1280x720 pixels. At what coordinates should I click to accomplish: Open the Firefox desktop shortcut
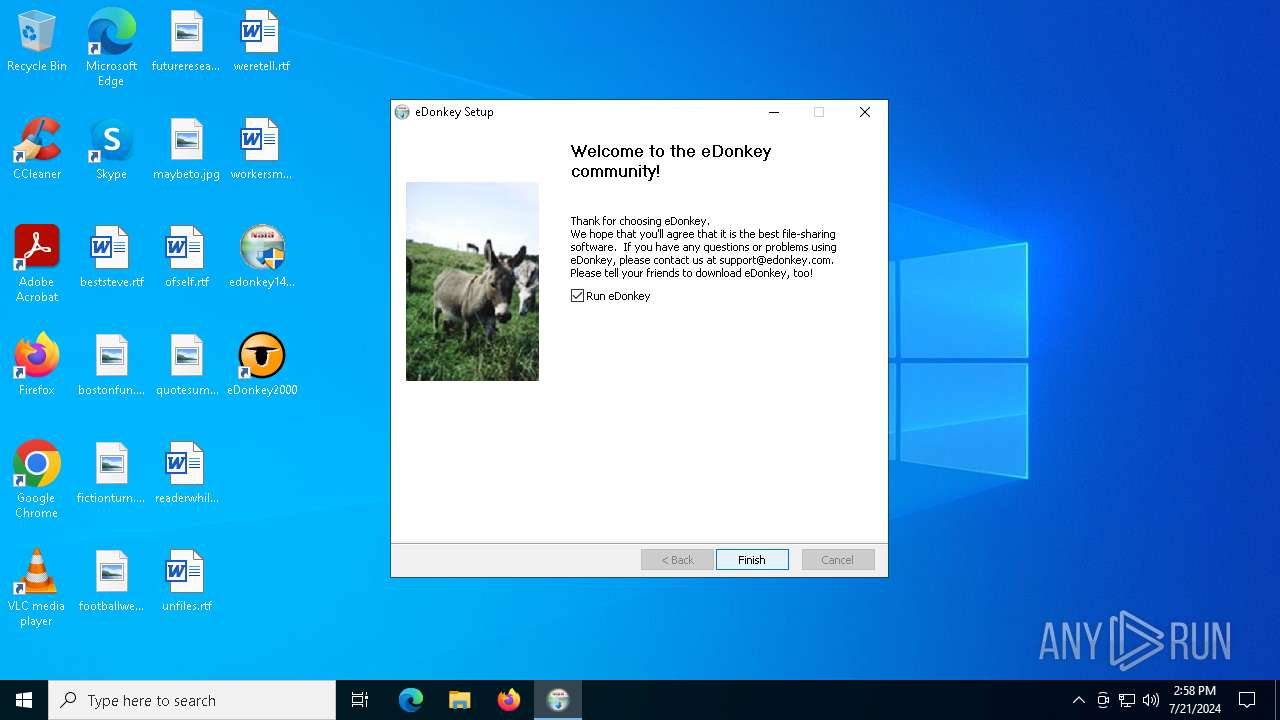click(x=37, y=366)
